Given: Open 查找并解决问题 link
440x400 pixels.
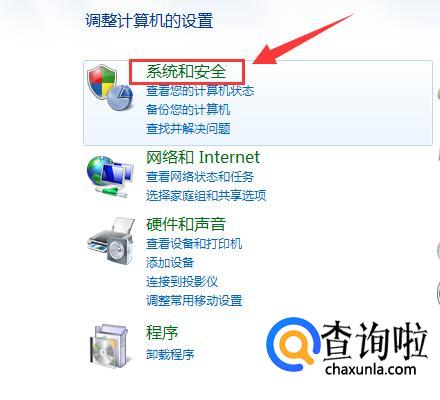Looking at the screenshot, I should point(188,129).
